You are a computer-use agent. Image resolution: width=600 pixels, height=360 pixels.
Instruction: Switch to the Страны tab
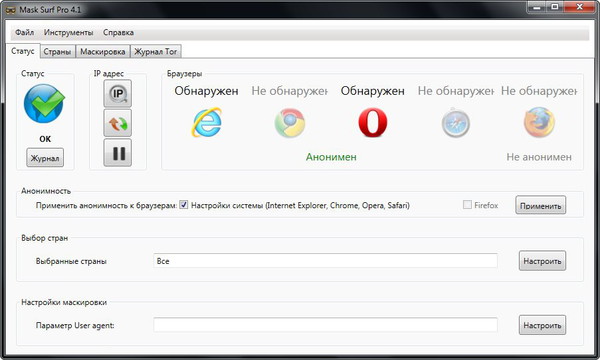point(57,52)
